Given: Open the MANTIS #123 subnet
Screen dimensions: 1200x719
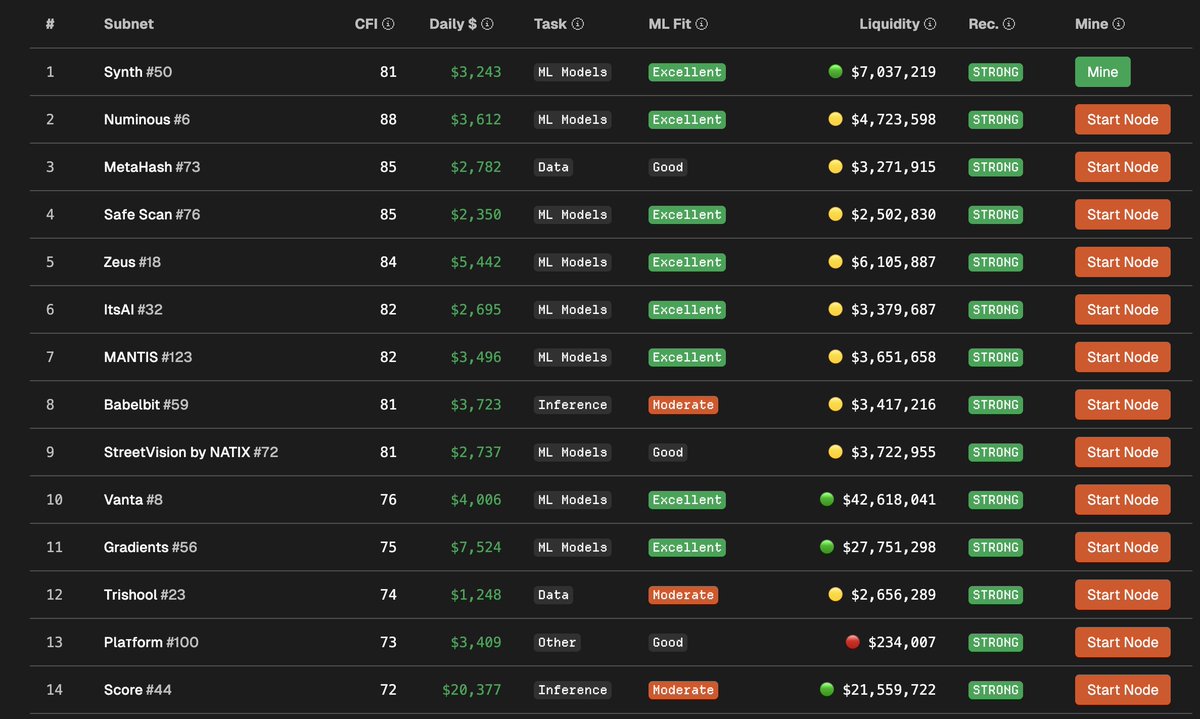Looking at the screenshot, I should coord(148,357).
